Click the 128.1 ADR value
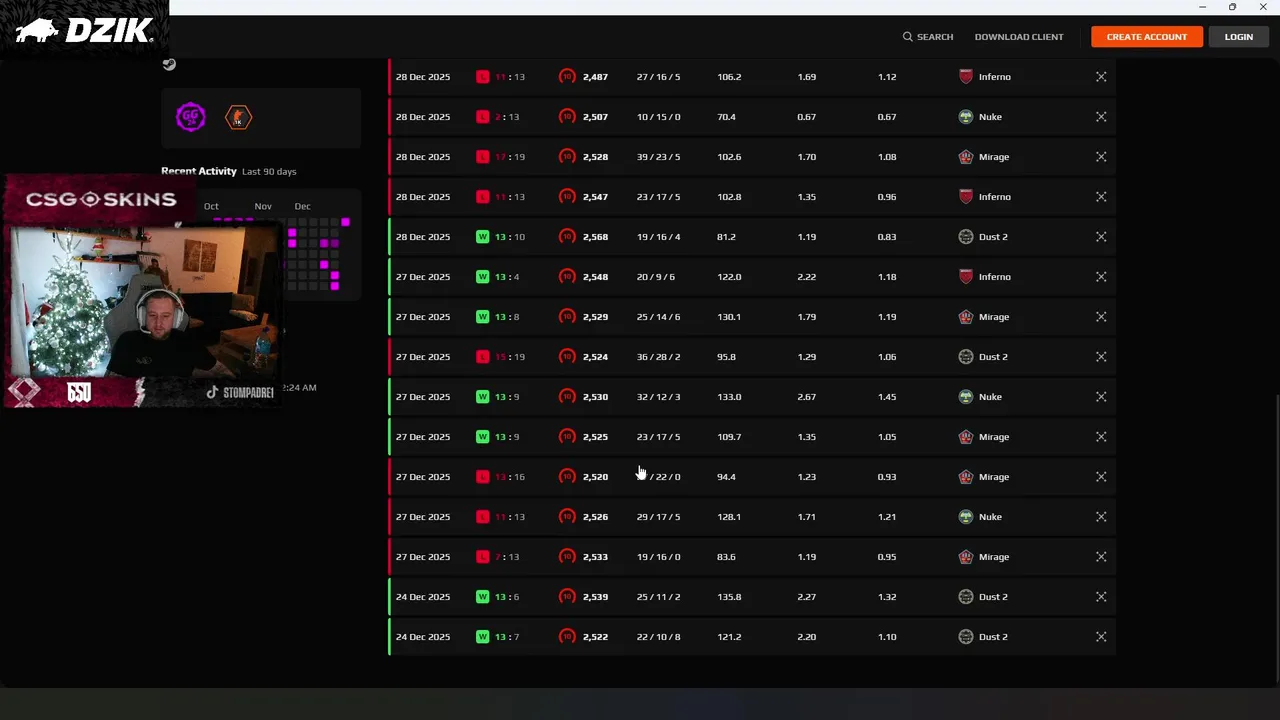Screen dimensions: 1280x720 [729, 517]
